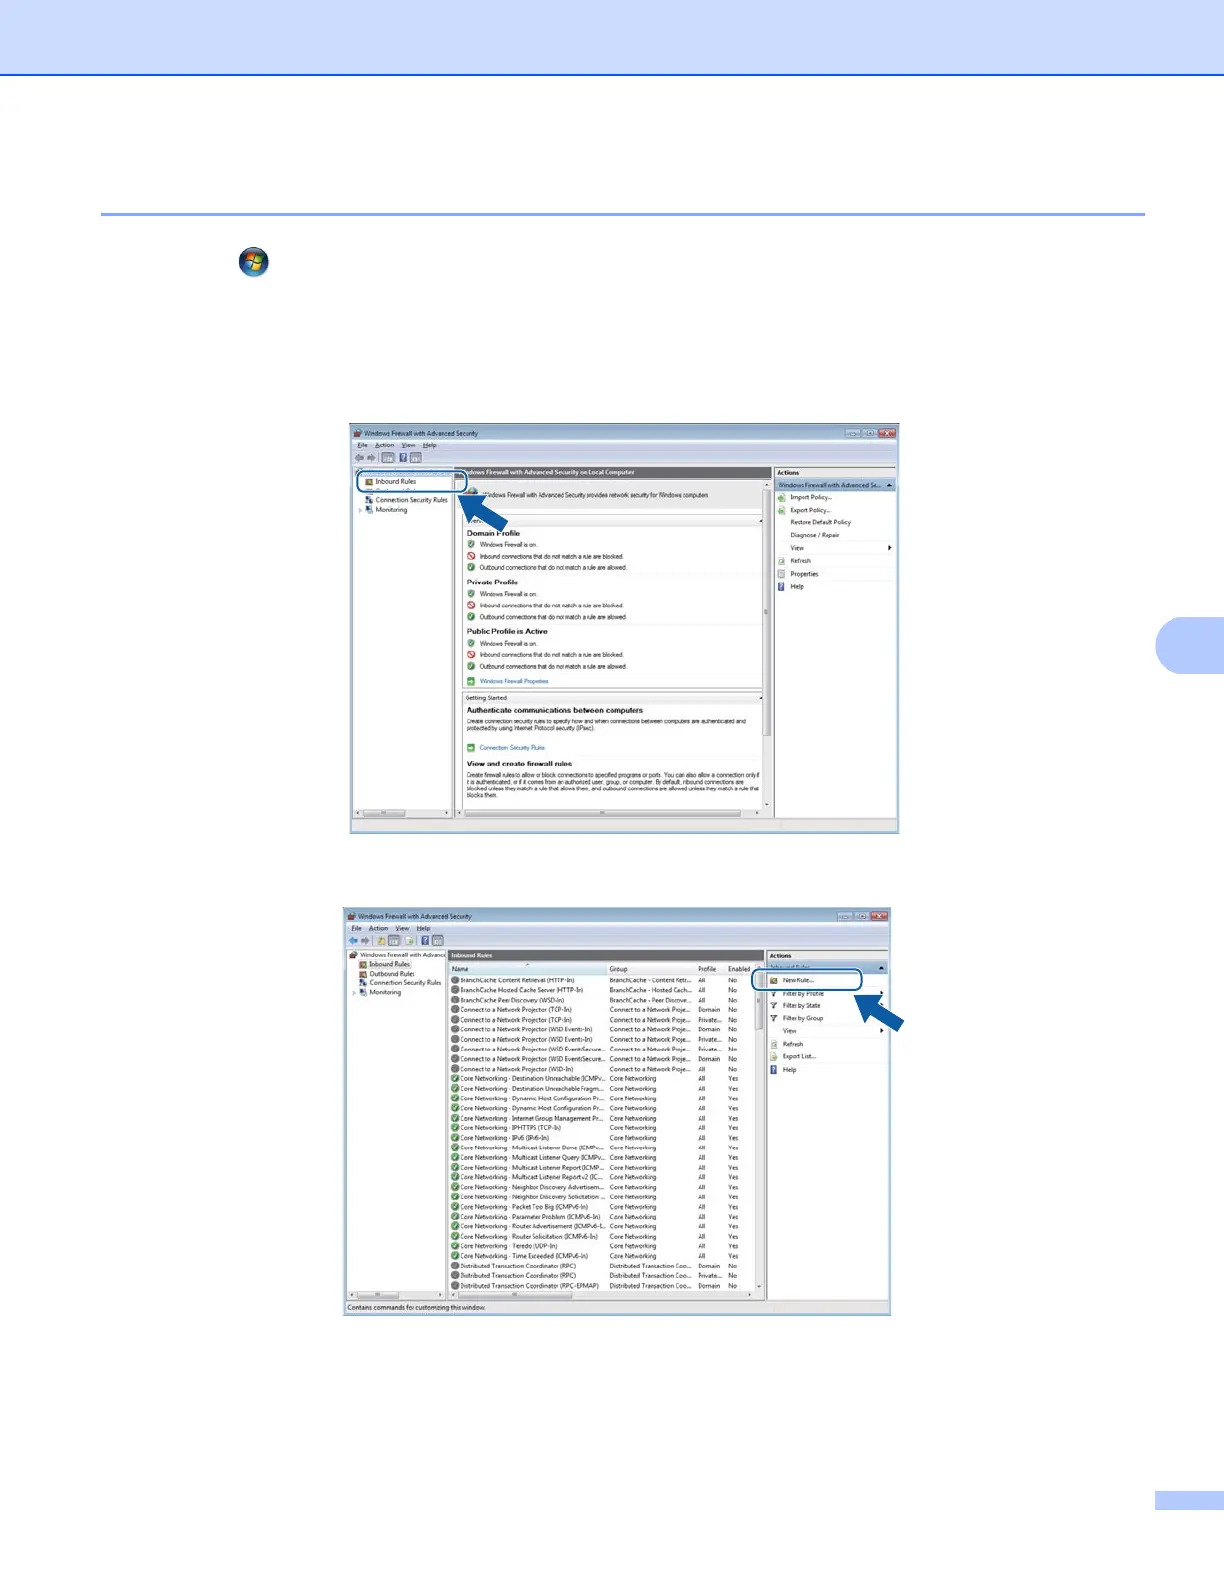Click the Up one level folder icon in toolbar
1224x1584 pixels.
click(381, 940)
